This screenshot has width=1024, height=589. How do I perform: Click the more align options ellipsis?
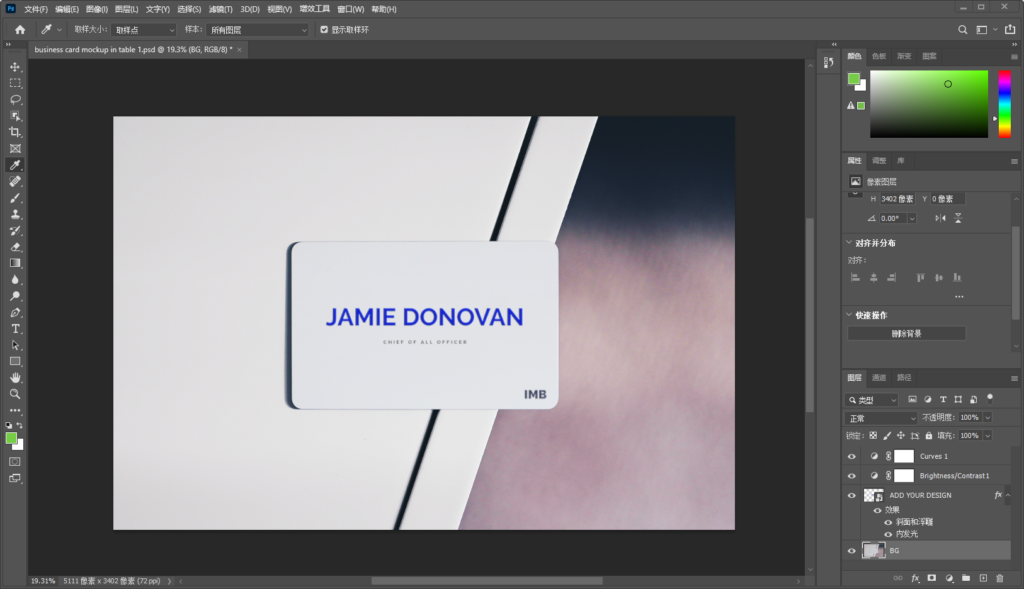click(x=959, y=296)
